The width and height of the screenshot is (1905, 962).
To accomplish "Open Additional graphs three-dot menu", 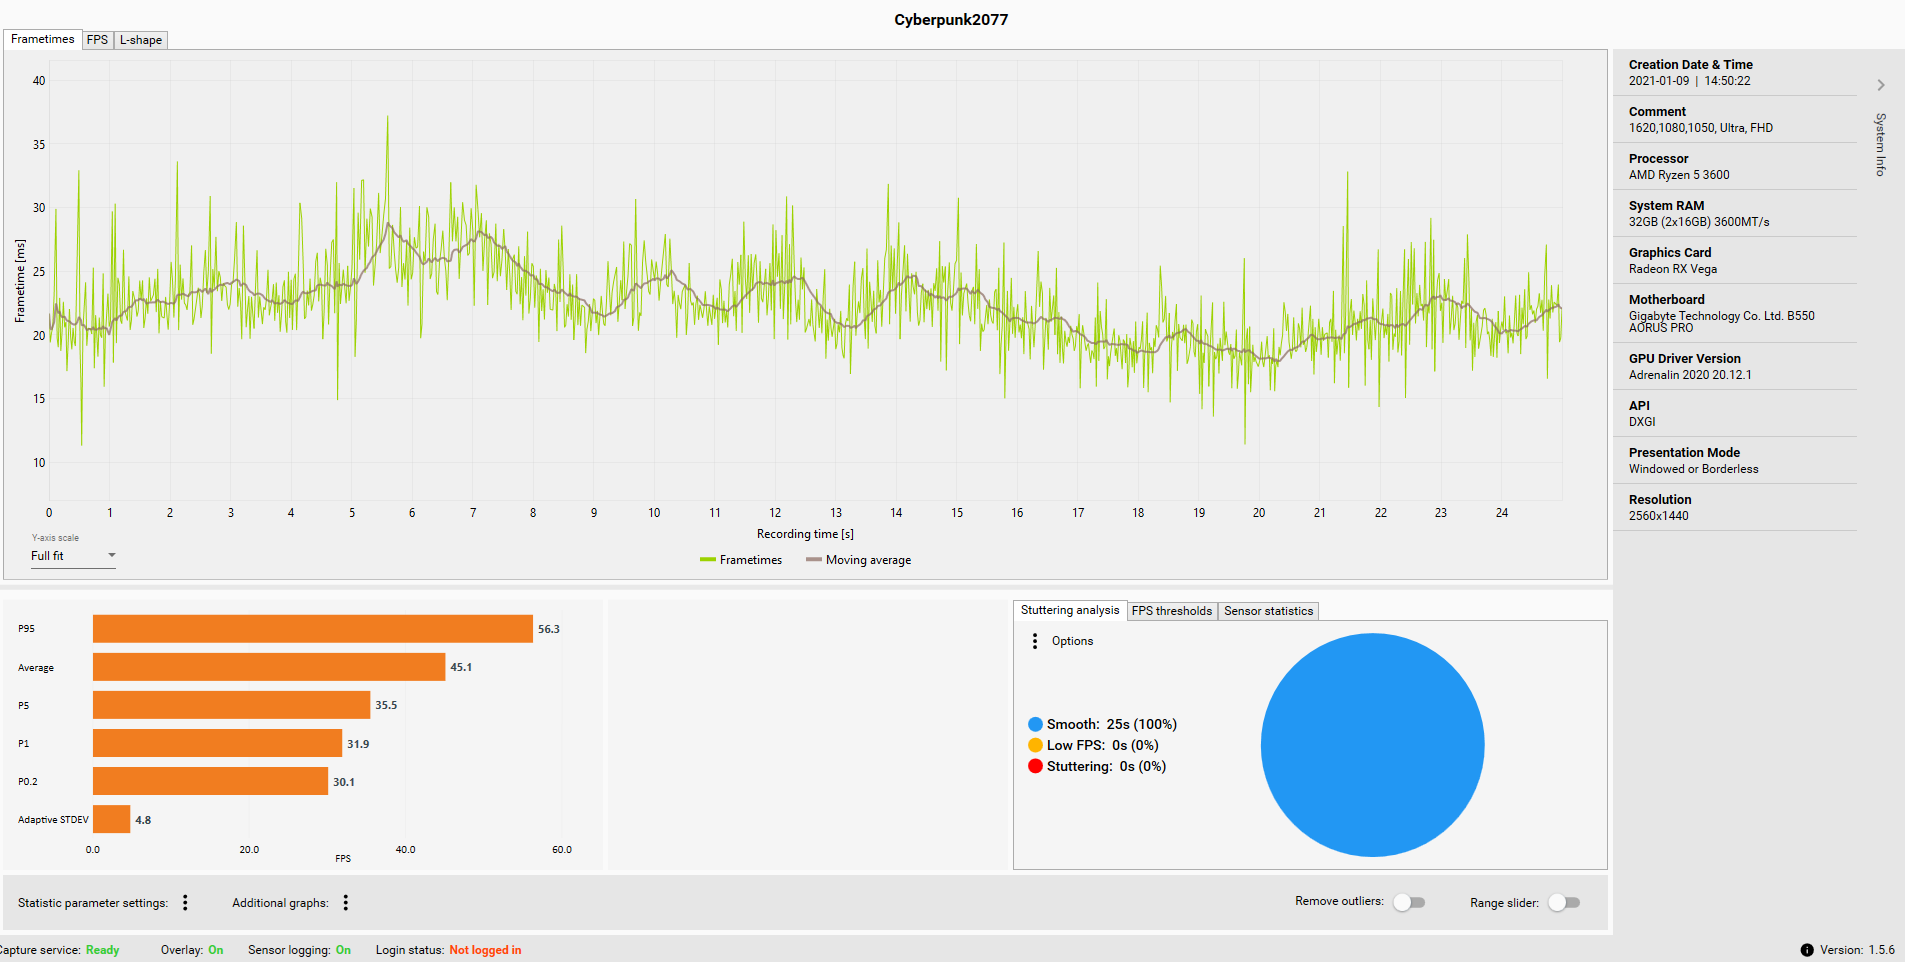I will point(346,903).
